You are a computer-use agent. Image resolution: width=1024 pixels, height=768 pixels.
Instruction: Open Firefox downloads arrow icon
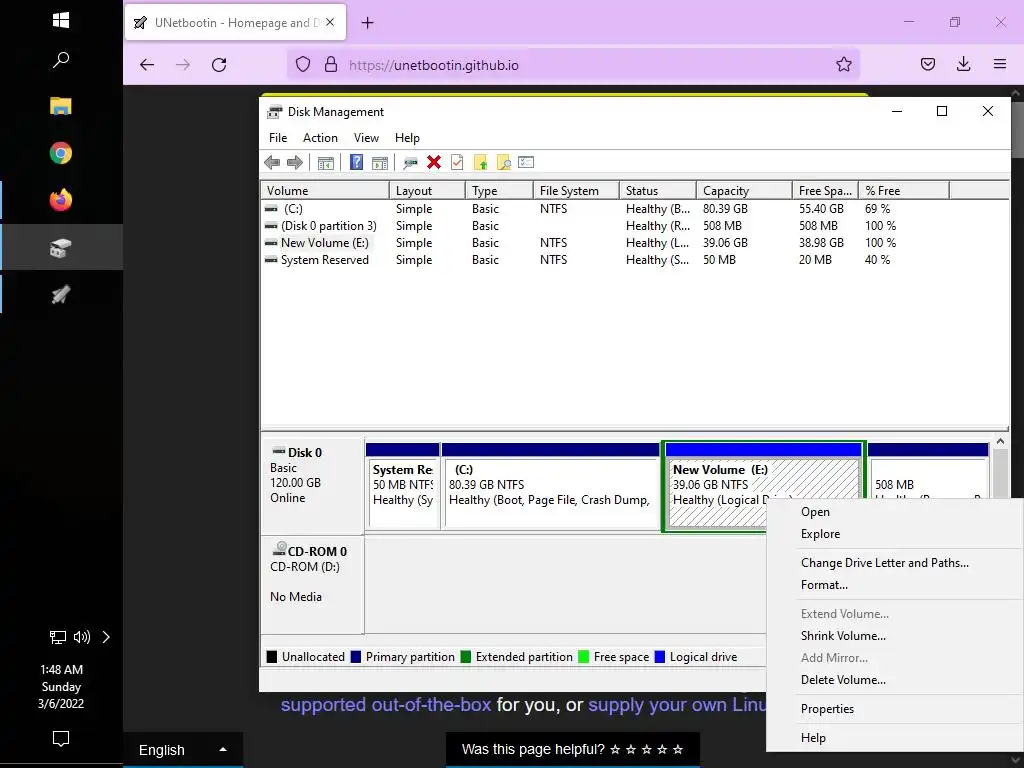tap(963, 64)
